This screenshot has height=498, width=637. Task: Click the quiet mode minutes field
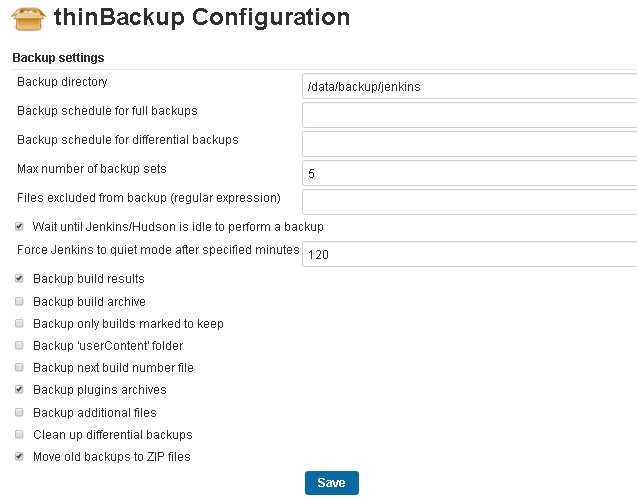tap(470, 254)
